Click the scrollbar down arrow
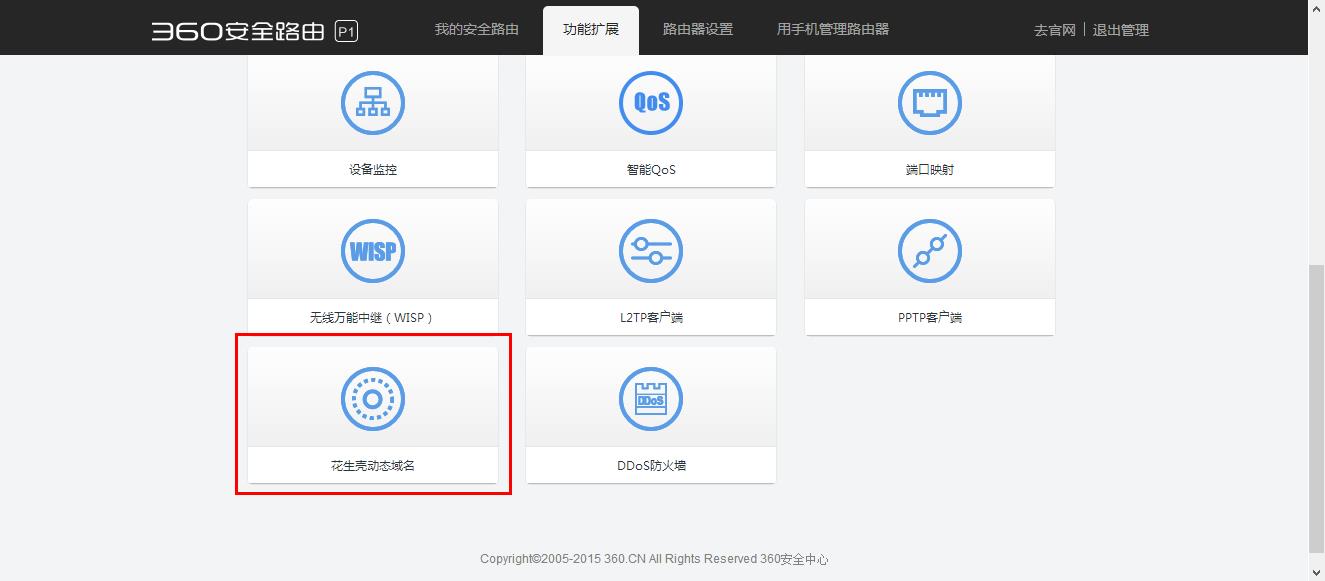1325x581 pixels. (1316, 572)
